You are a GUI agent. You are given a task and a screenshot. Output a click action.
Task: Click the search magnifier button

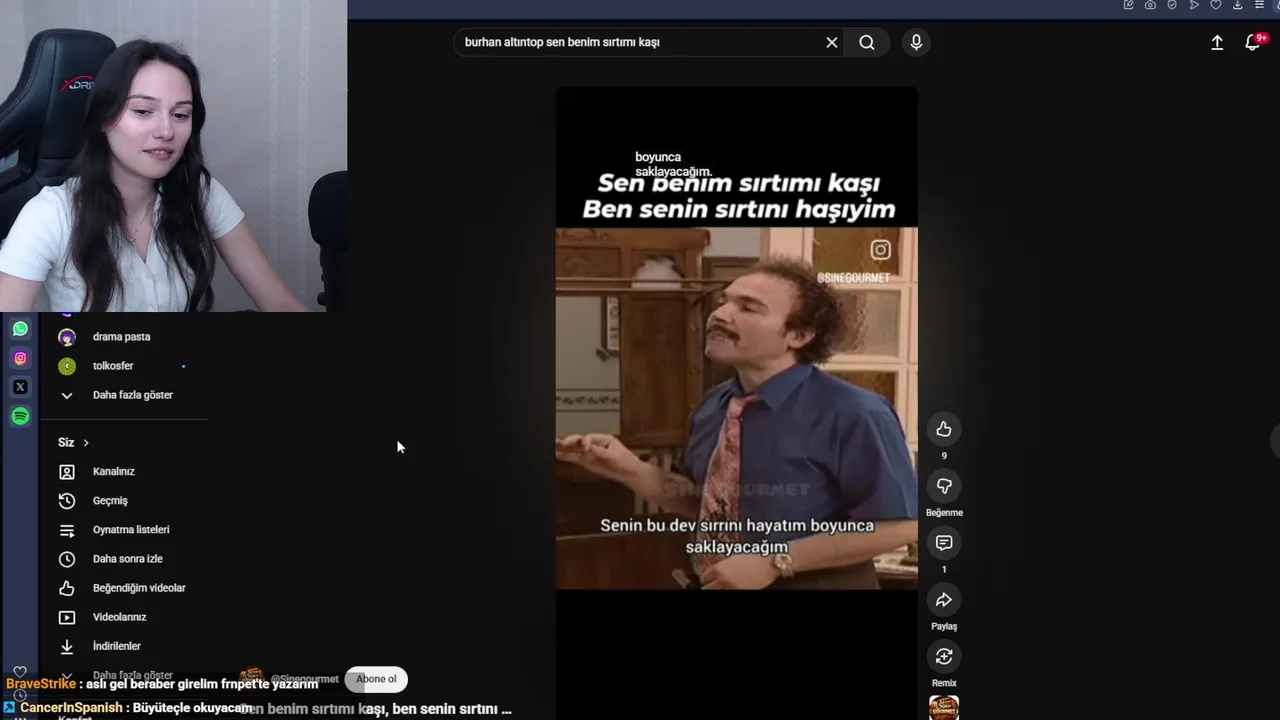click(x=867, y=42)
